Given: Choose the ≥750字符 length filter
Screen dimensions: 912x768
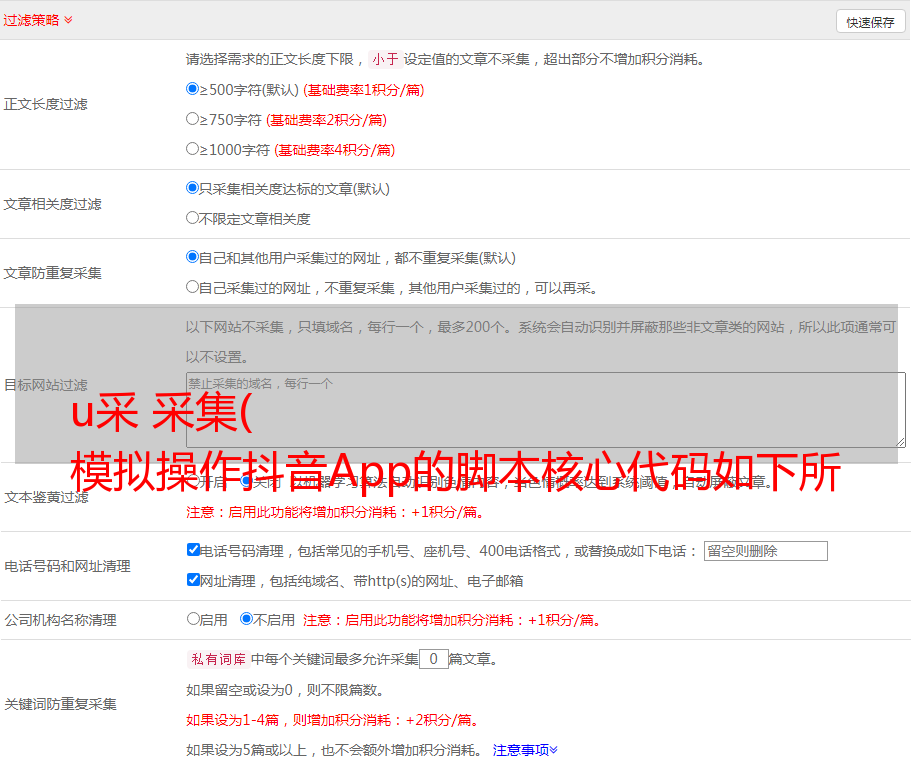Looking at the screenshot, I should (193, 119).
